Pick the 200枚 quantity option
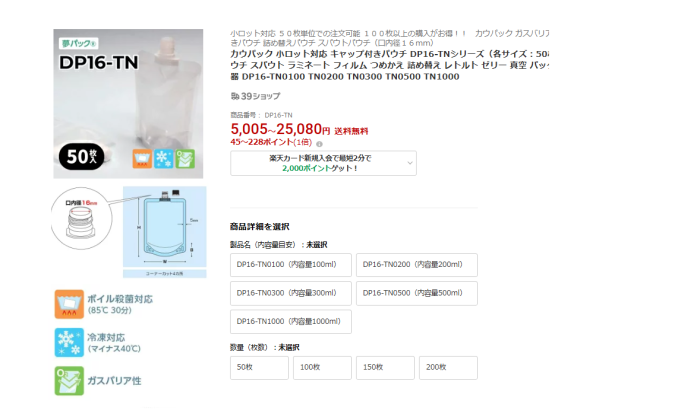This screenshot has width=700, height=420. click(x=448, y=368)
